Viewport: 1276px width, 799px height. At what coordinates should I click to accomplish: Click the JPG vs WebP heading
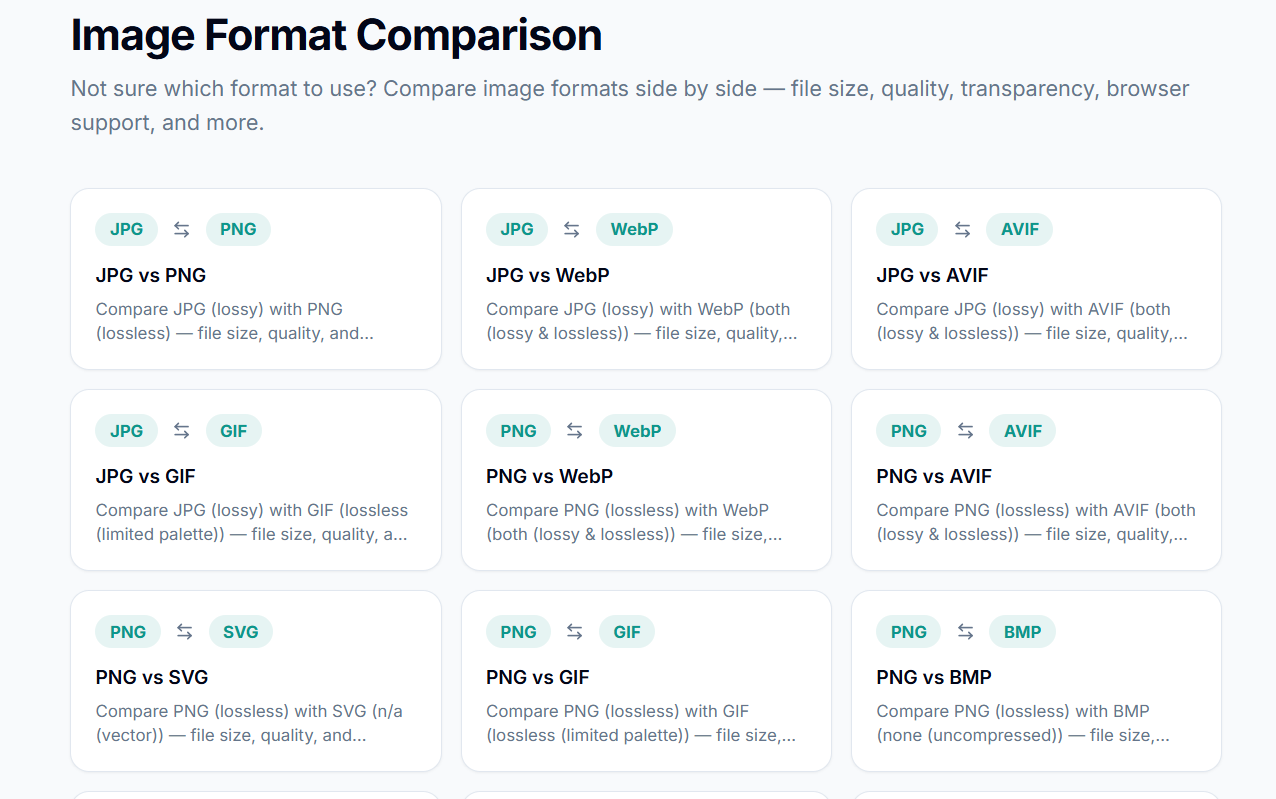pyautogui.click(x=548, y=275)
